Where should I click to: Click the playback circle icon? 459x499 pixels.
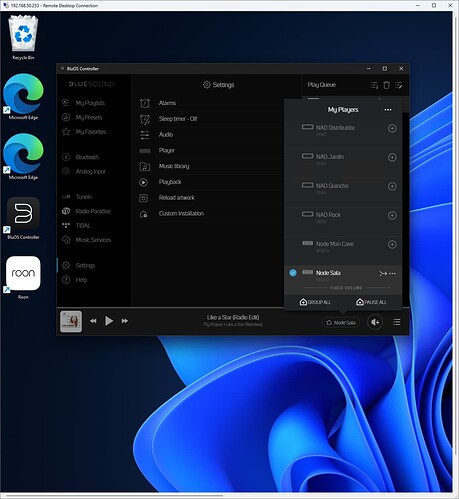click(143, 182)
